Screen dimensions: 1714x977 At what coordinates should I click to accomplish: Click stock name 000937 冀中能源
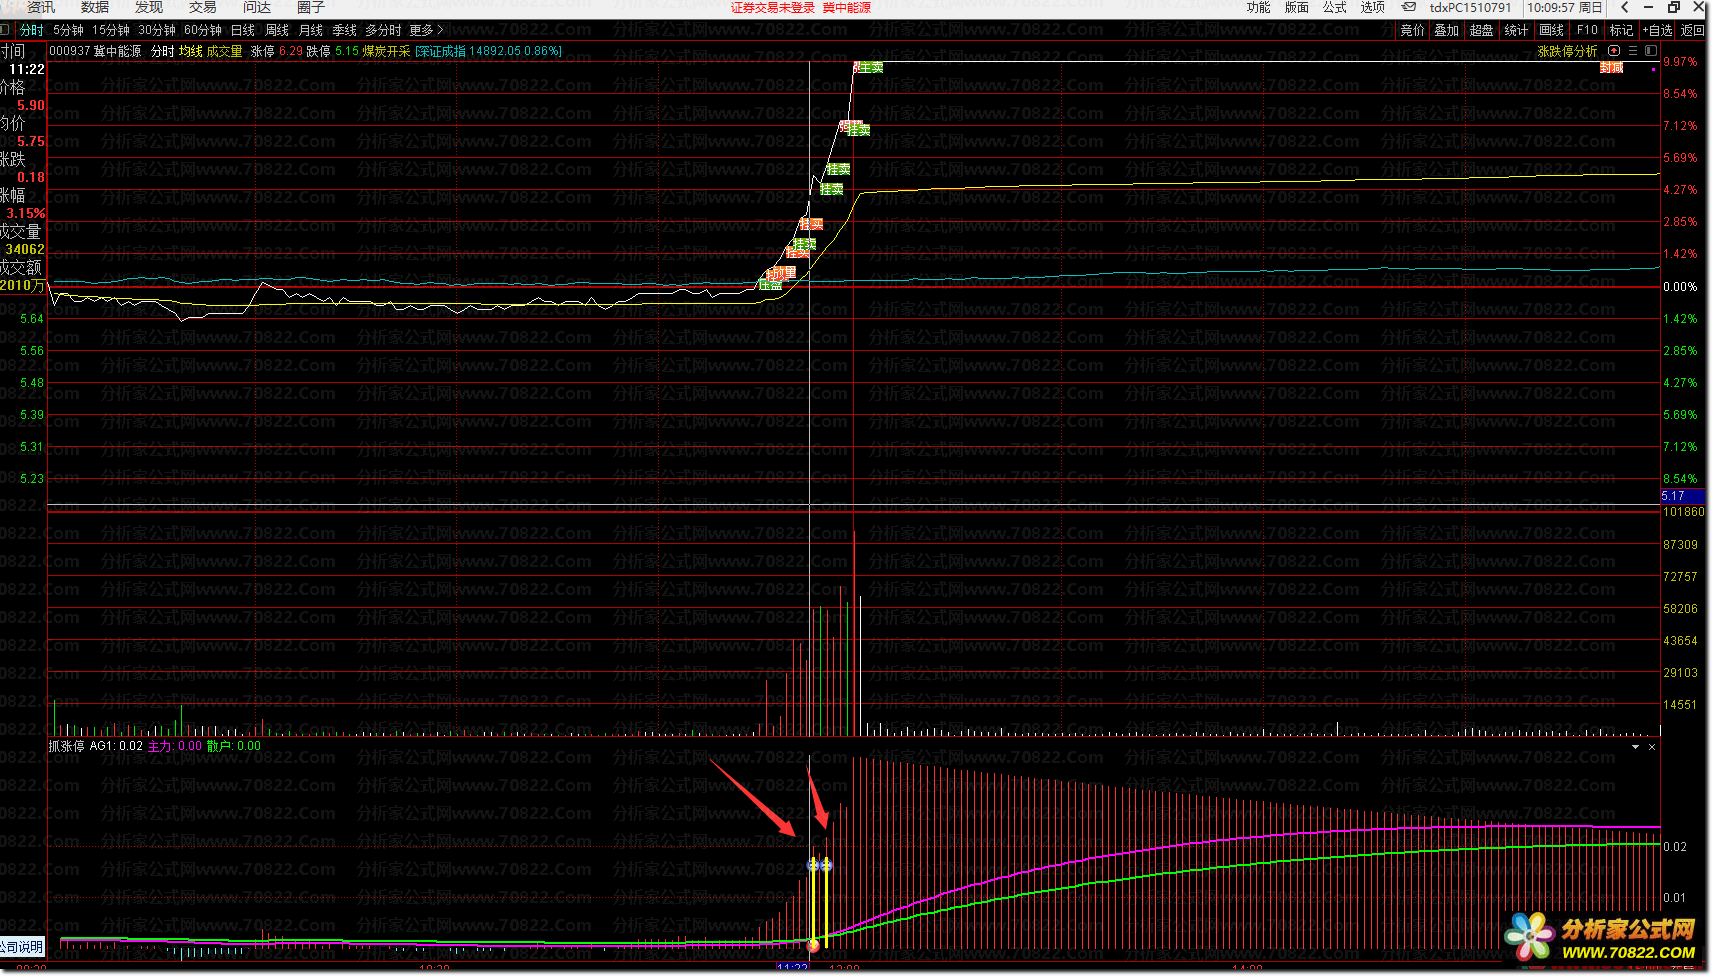(x=95, y=51)
